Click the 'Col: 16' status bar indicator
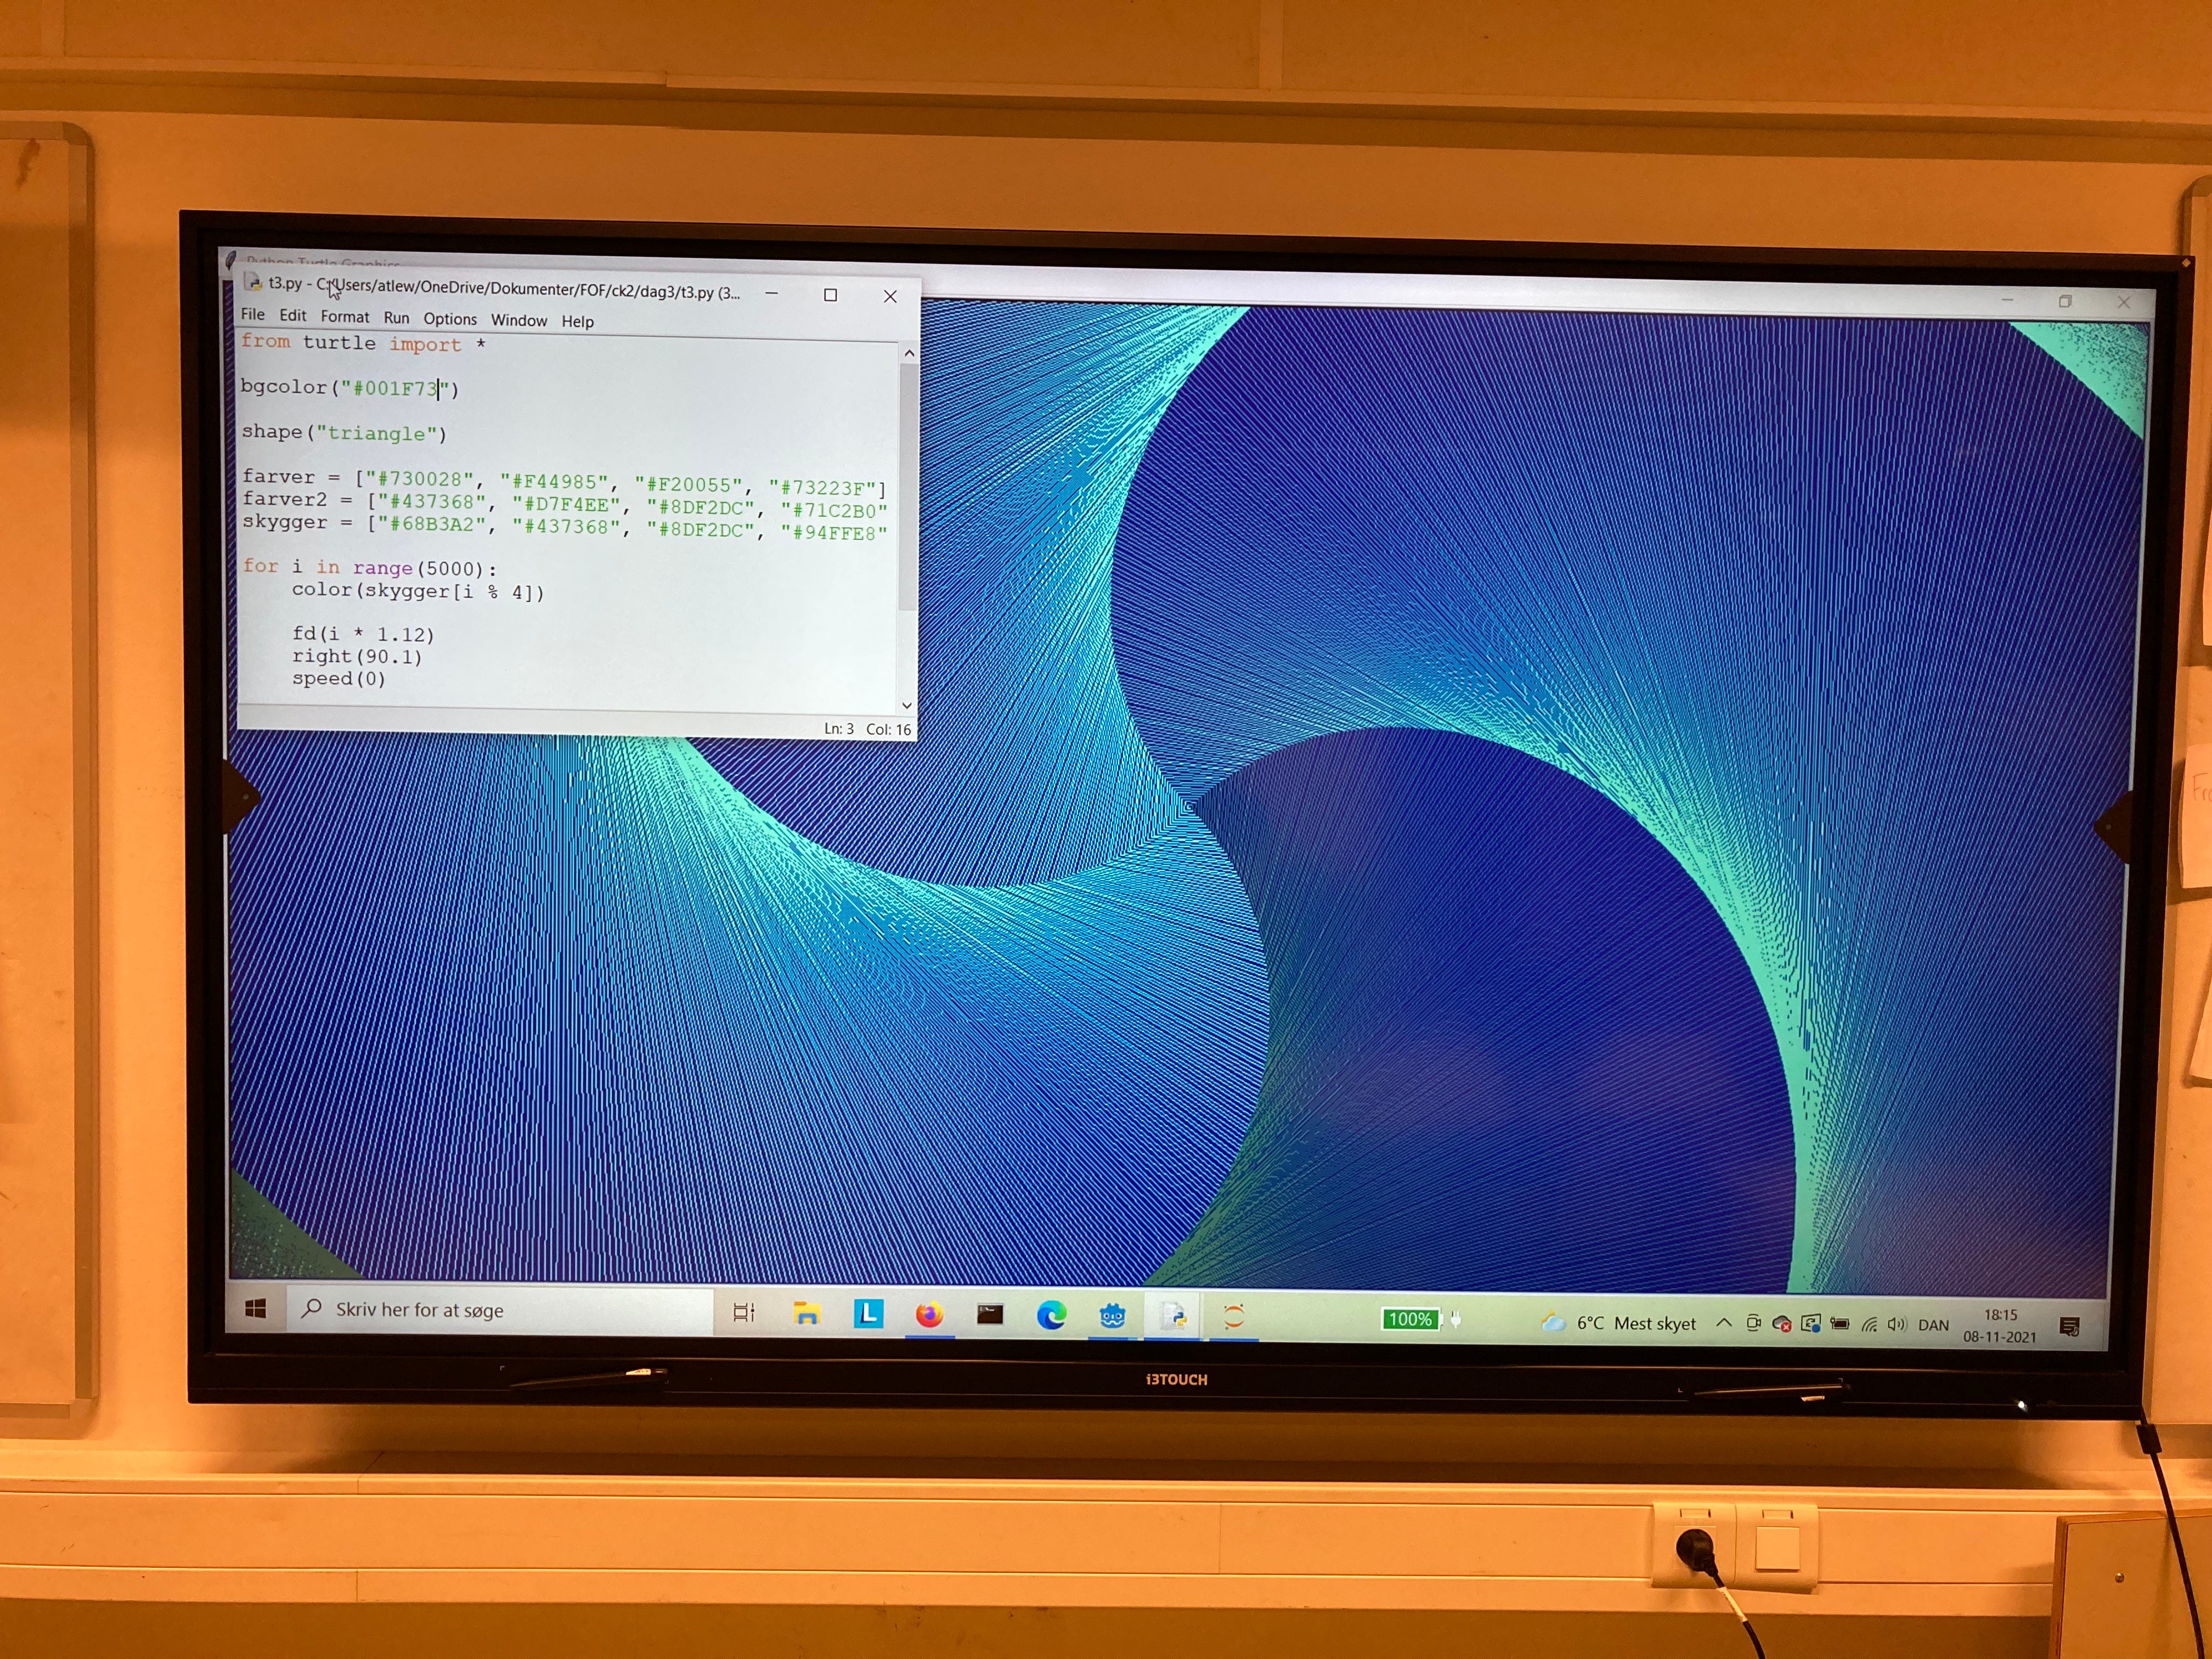This screenshot has height=1659, width=2212. 888,730
